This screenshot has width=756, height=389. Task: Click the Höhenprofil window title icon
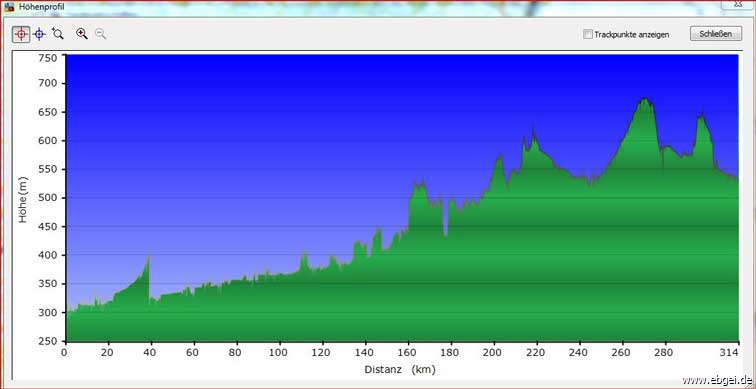pyautogui.click(x=9, y=8)
